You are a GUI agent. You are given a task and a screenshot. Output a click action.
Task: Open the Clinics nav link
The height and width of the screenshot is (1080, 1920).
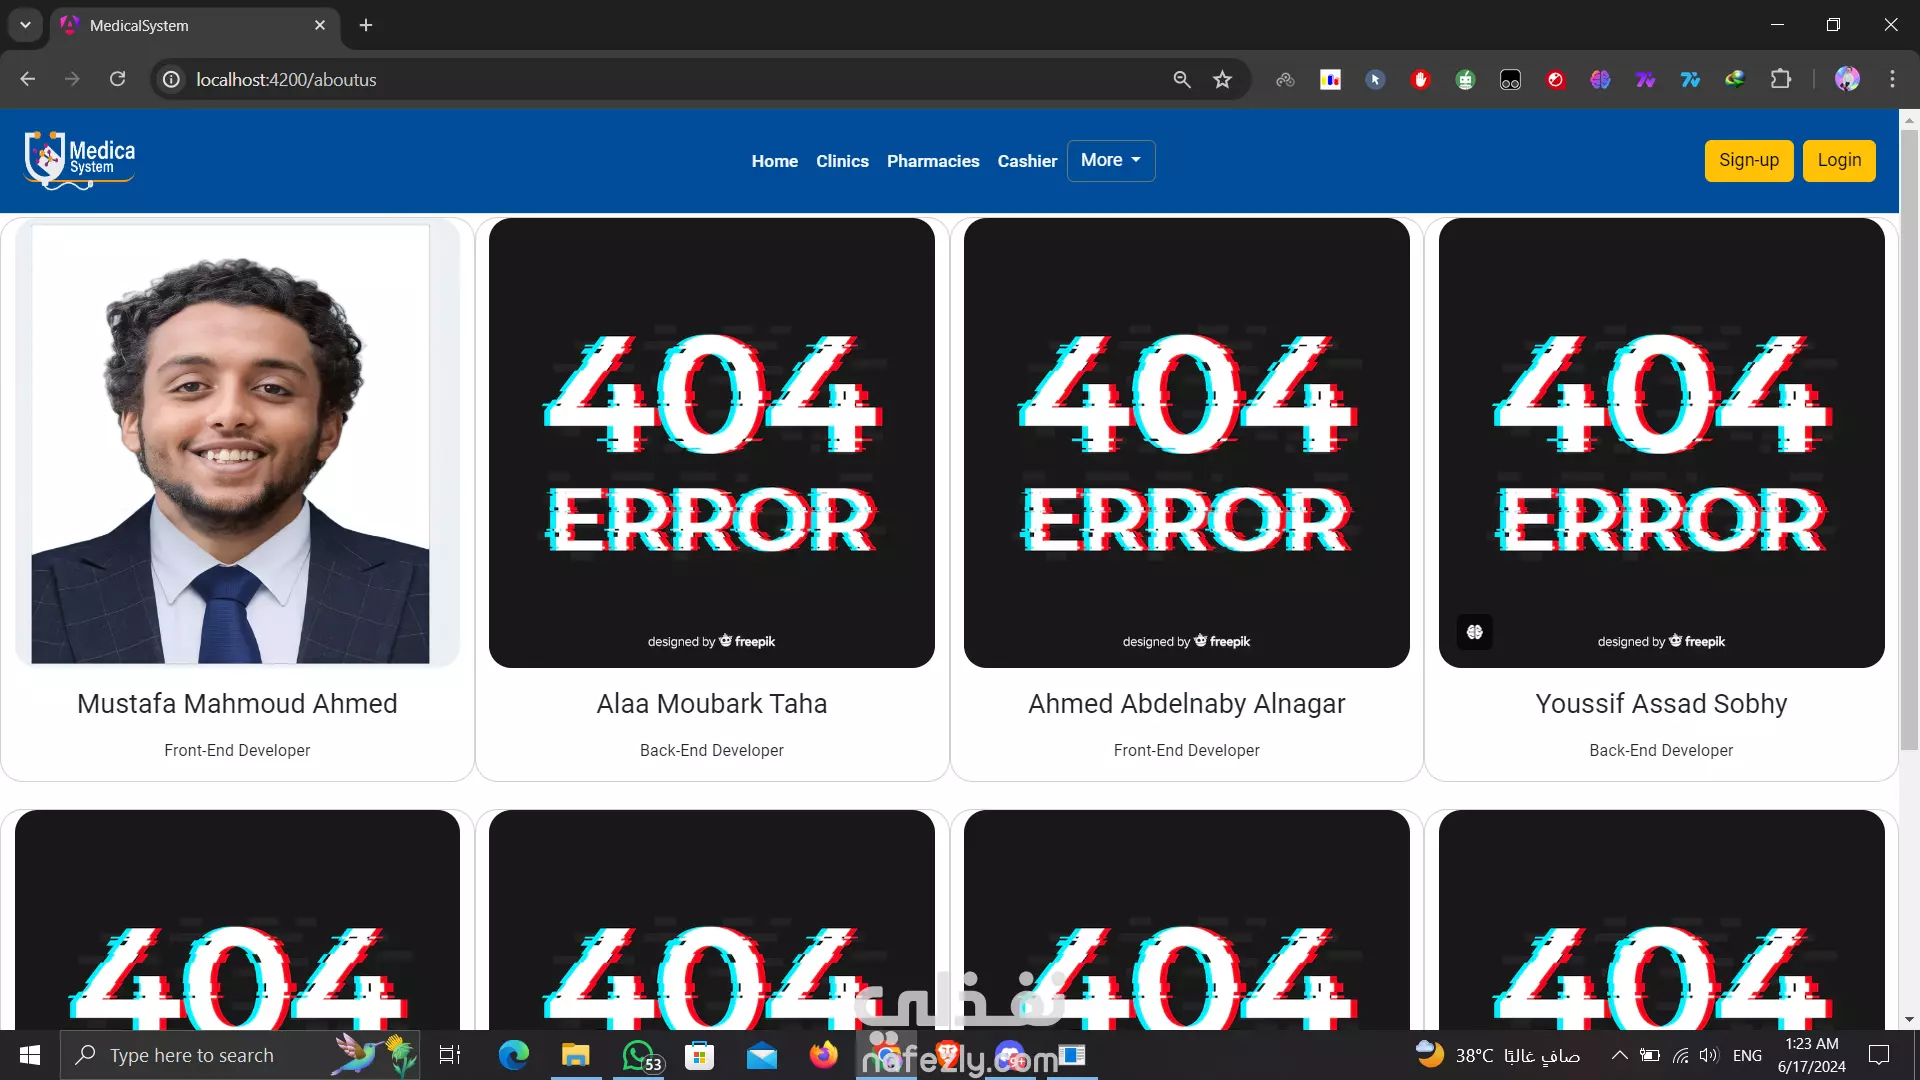tap(842, 161)
